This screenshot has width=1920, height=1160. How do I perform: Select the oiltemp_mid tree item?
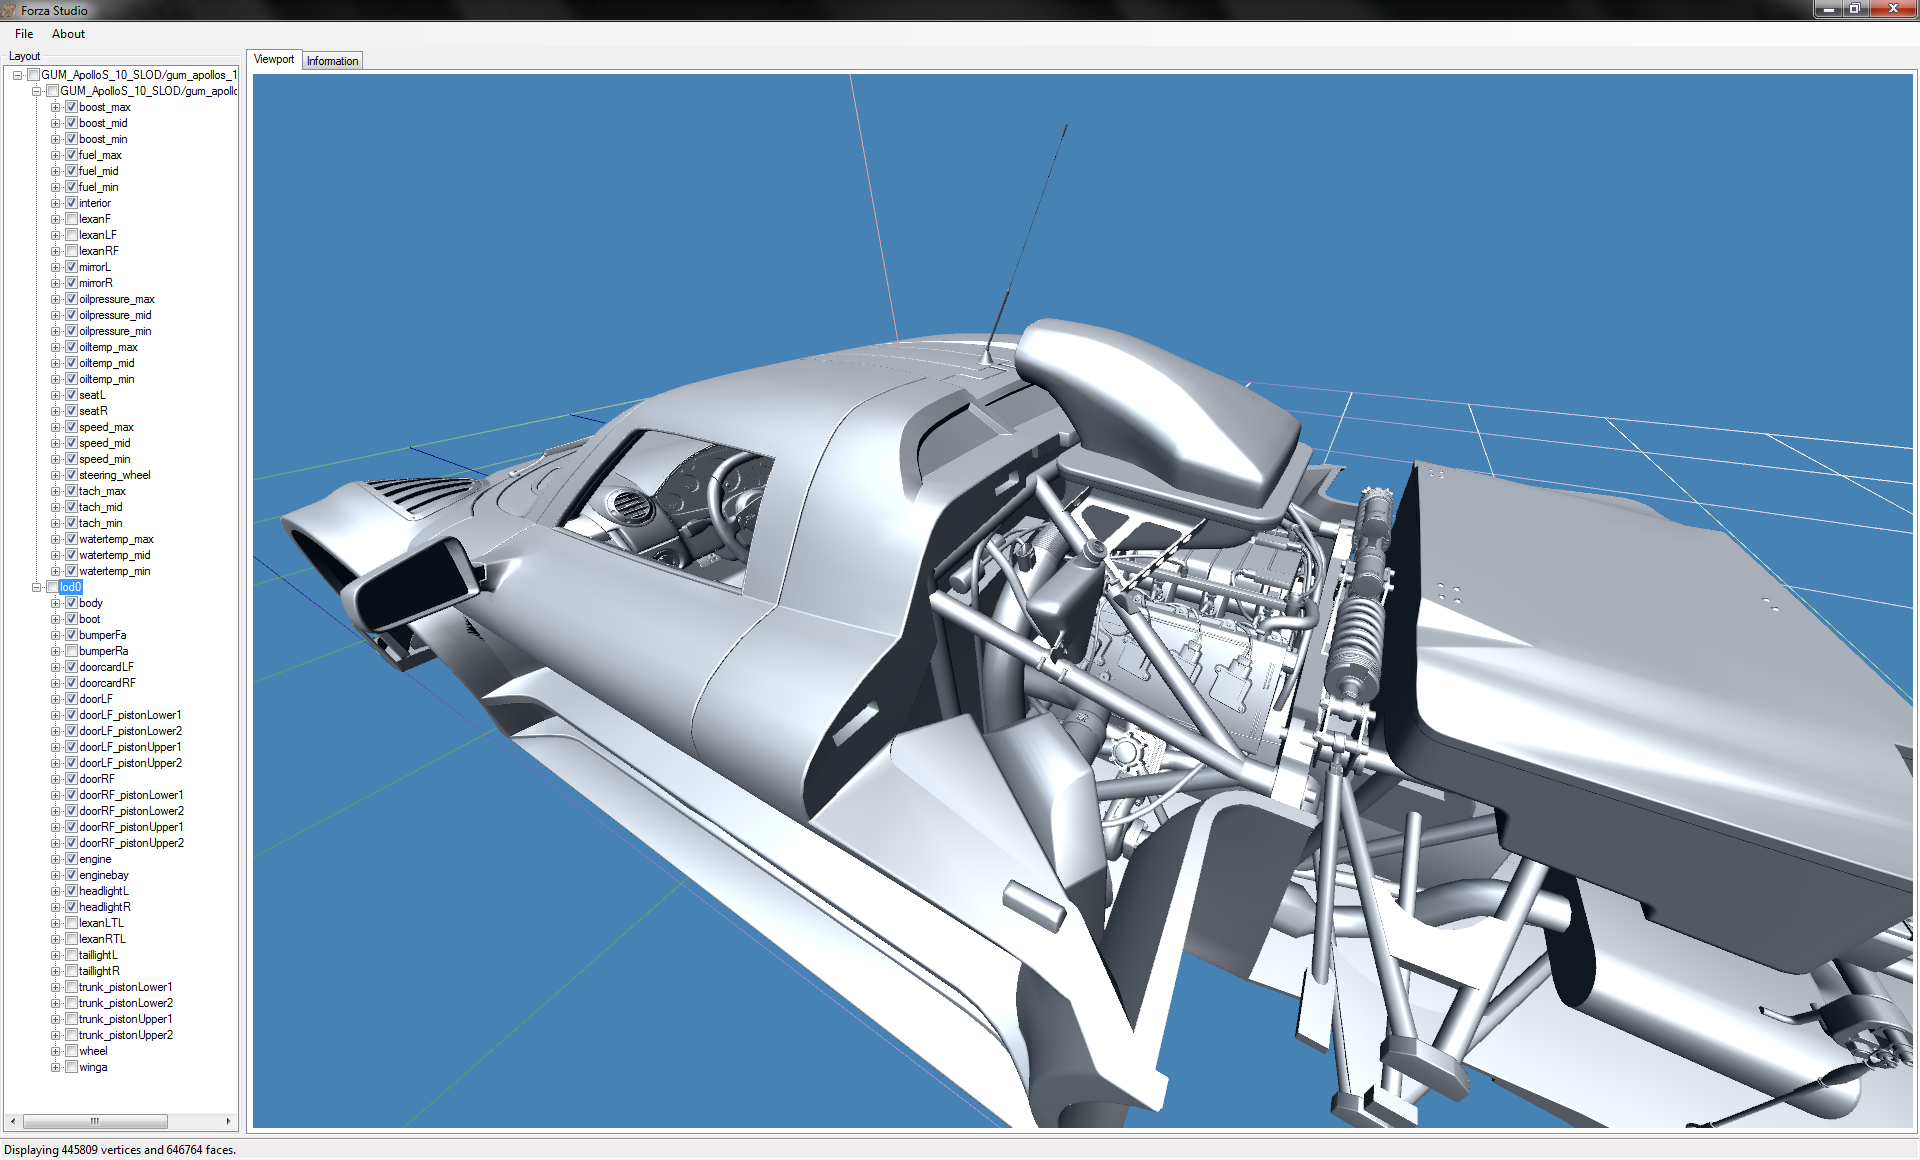(x=107, y=363)
